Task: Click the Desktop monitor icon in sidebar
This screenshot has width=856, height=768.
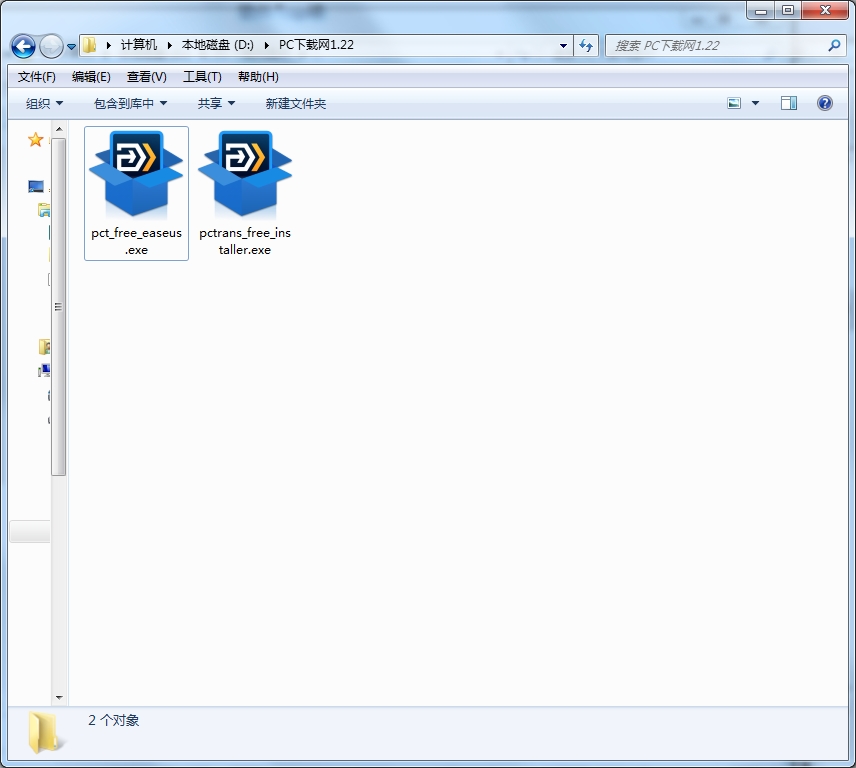Action: [36, 187]
